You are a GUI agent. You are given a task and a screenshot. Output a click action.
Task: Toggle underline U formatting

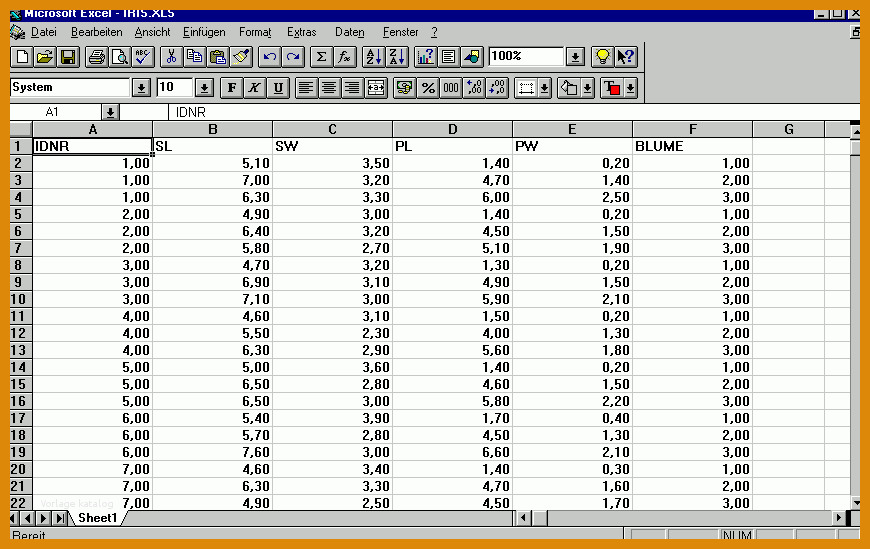tap(278, 88)
